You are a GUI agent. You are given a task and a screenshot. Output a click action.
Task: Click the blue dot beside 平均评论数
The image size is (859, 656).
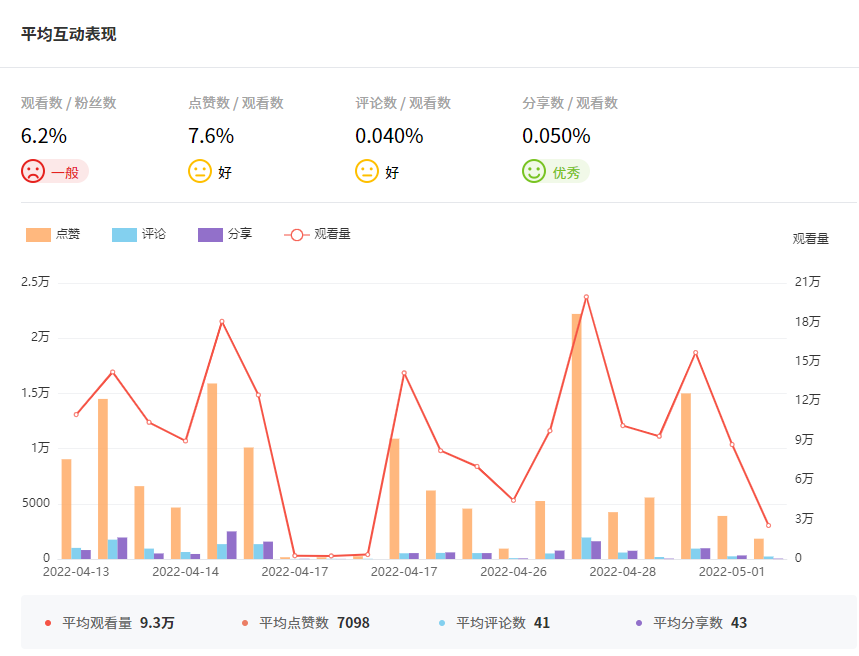(442, 623)
